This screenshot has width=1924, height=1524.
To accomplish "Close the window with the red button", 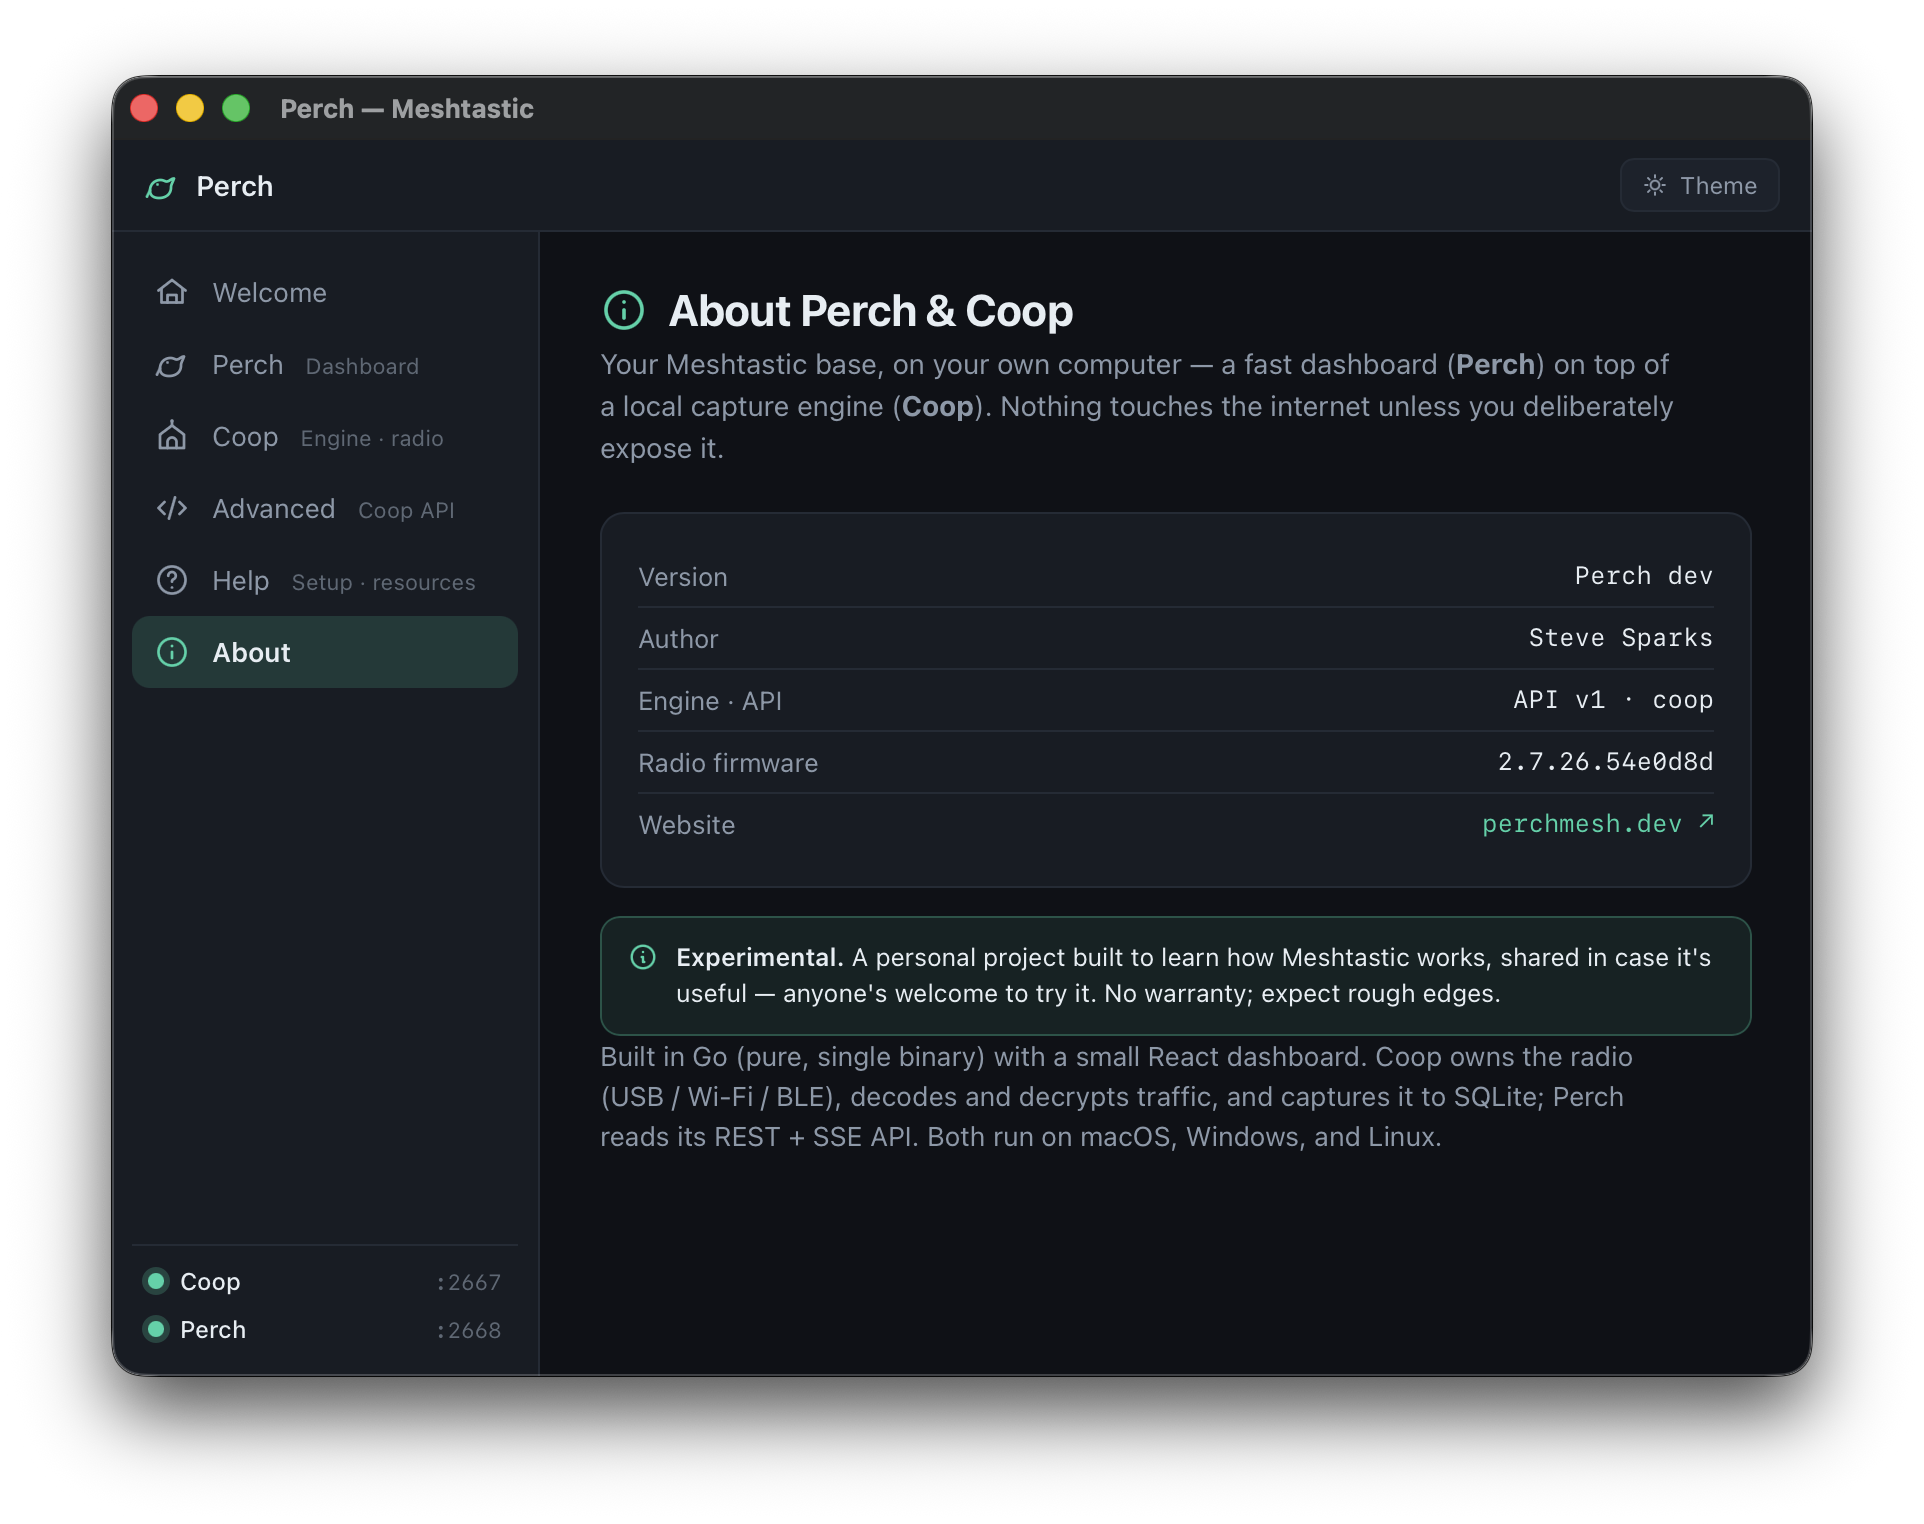I will tap(144, 108).
